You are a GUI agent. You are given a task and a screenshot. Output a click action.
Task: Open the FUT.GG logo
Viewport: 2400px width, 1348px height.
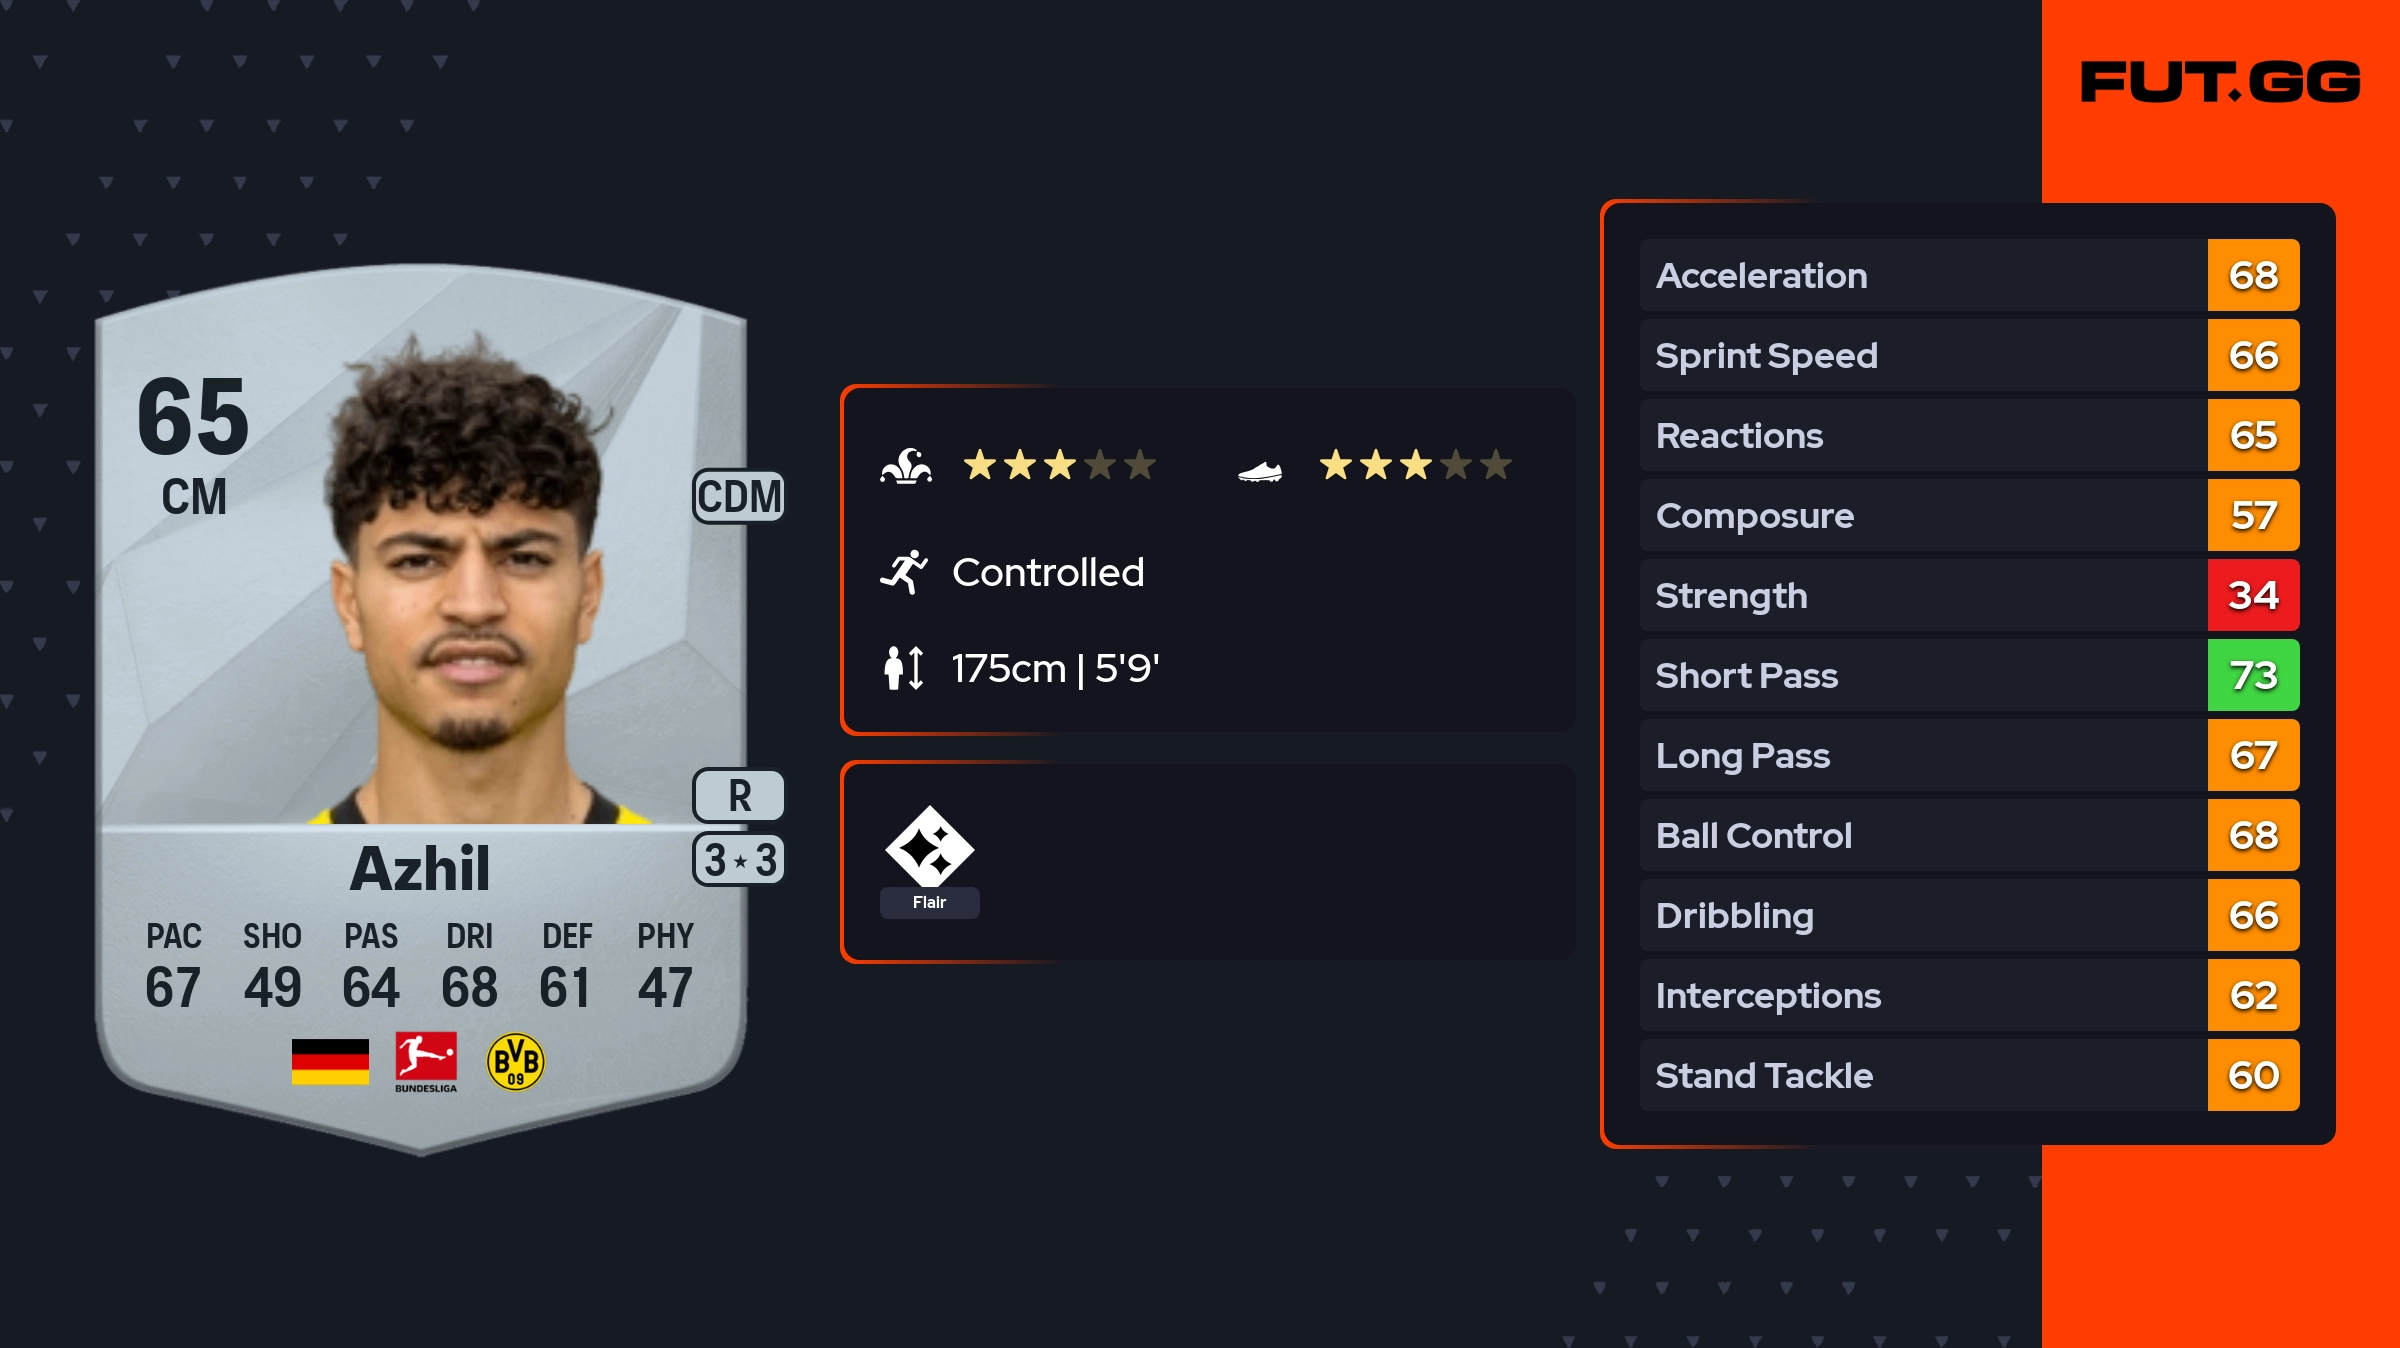[x=2220, y=82]
